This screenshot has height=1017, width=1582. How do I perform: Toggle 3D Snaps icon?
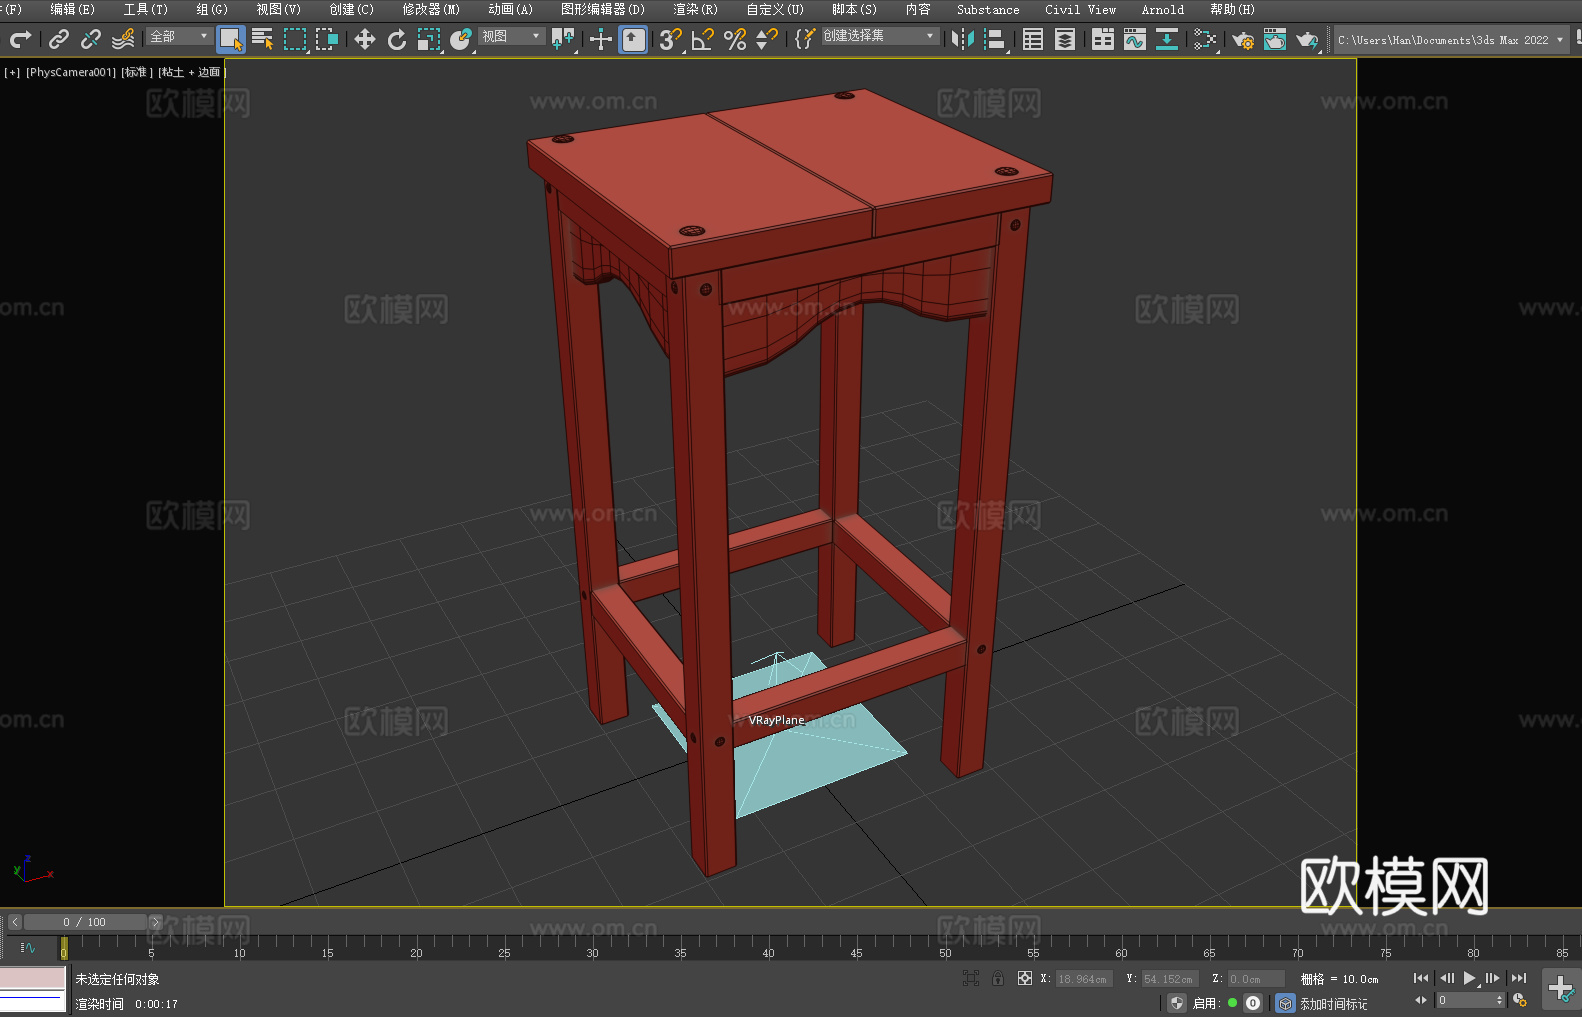click(x=671, y=39)
